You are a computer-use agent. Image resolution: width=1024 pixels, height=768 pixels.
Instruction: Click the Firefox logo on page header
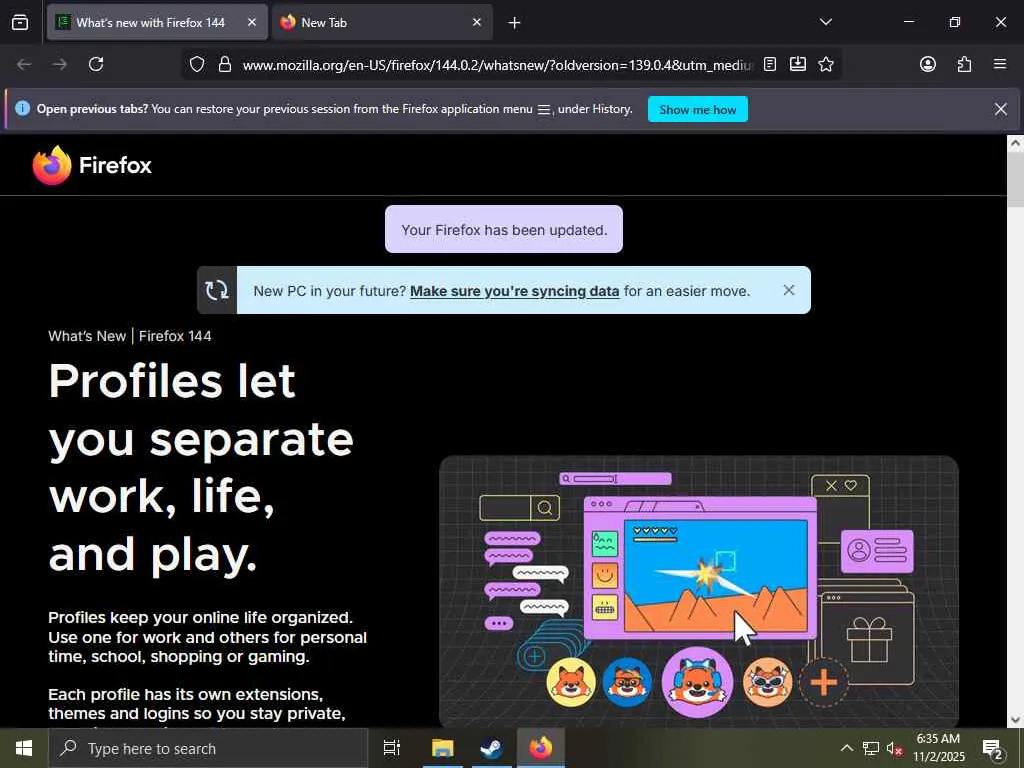[x=92, y=165]
